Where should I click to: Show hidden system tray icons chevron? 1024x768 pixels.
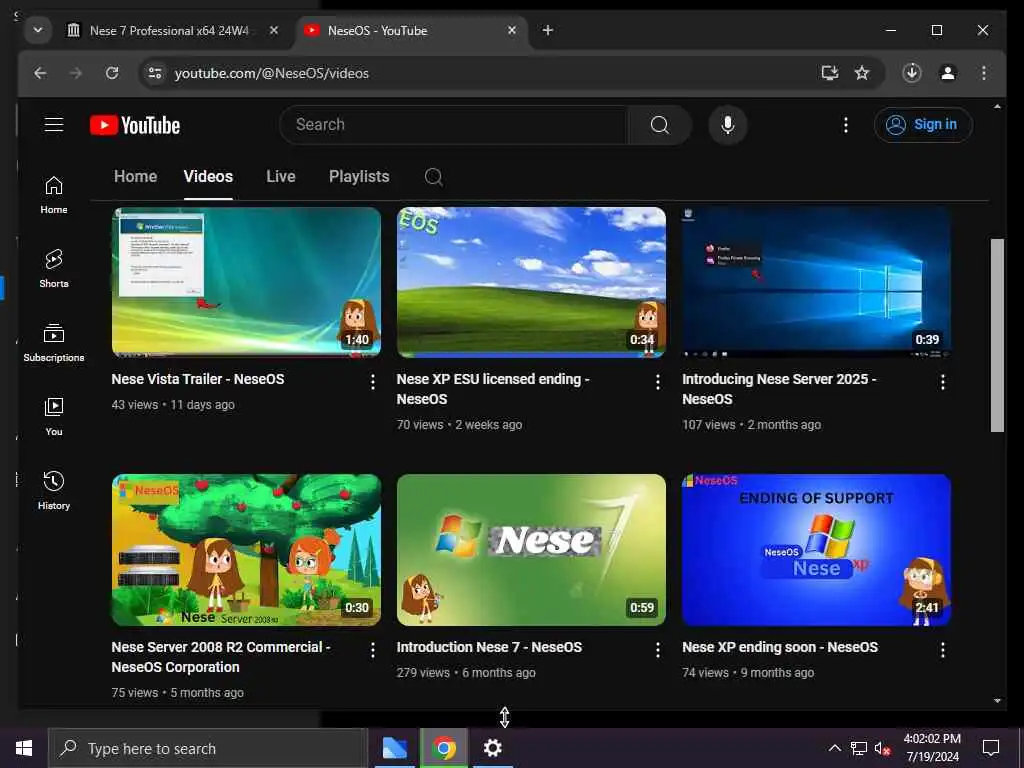pyautogui.click(x=835, y=748)
